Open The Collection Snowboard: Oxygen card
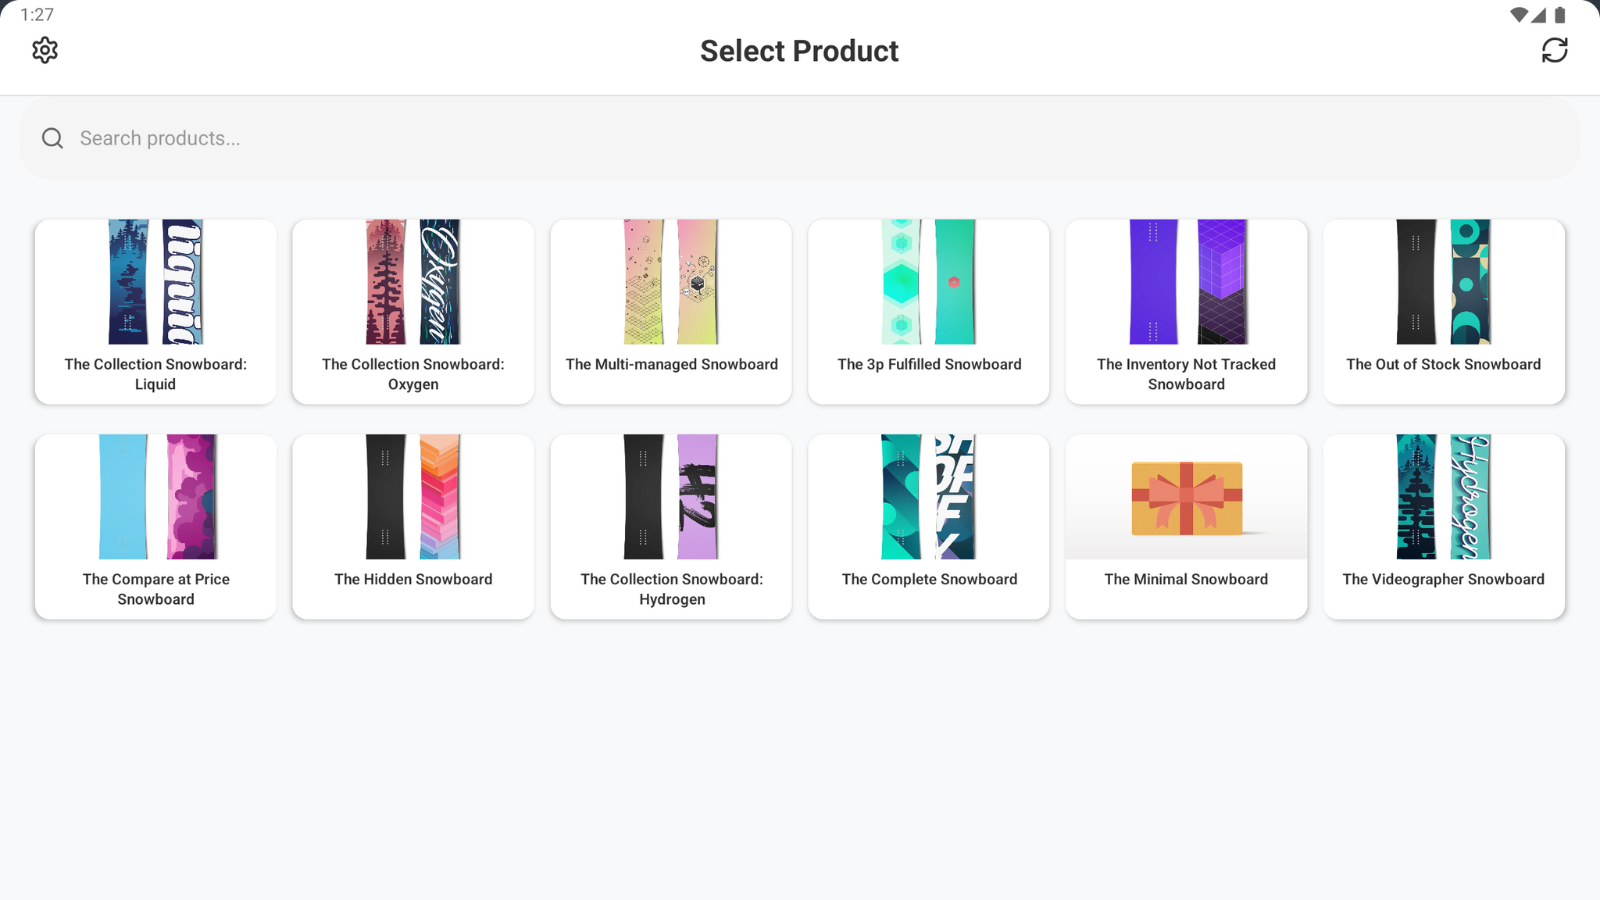 point(413,312)
